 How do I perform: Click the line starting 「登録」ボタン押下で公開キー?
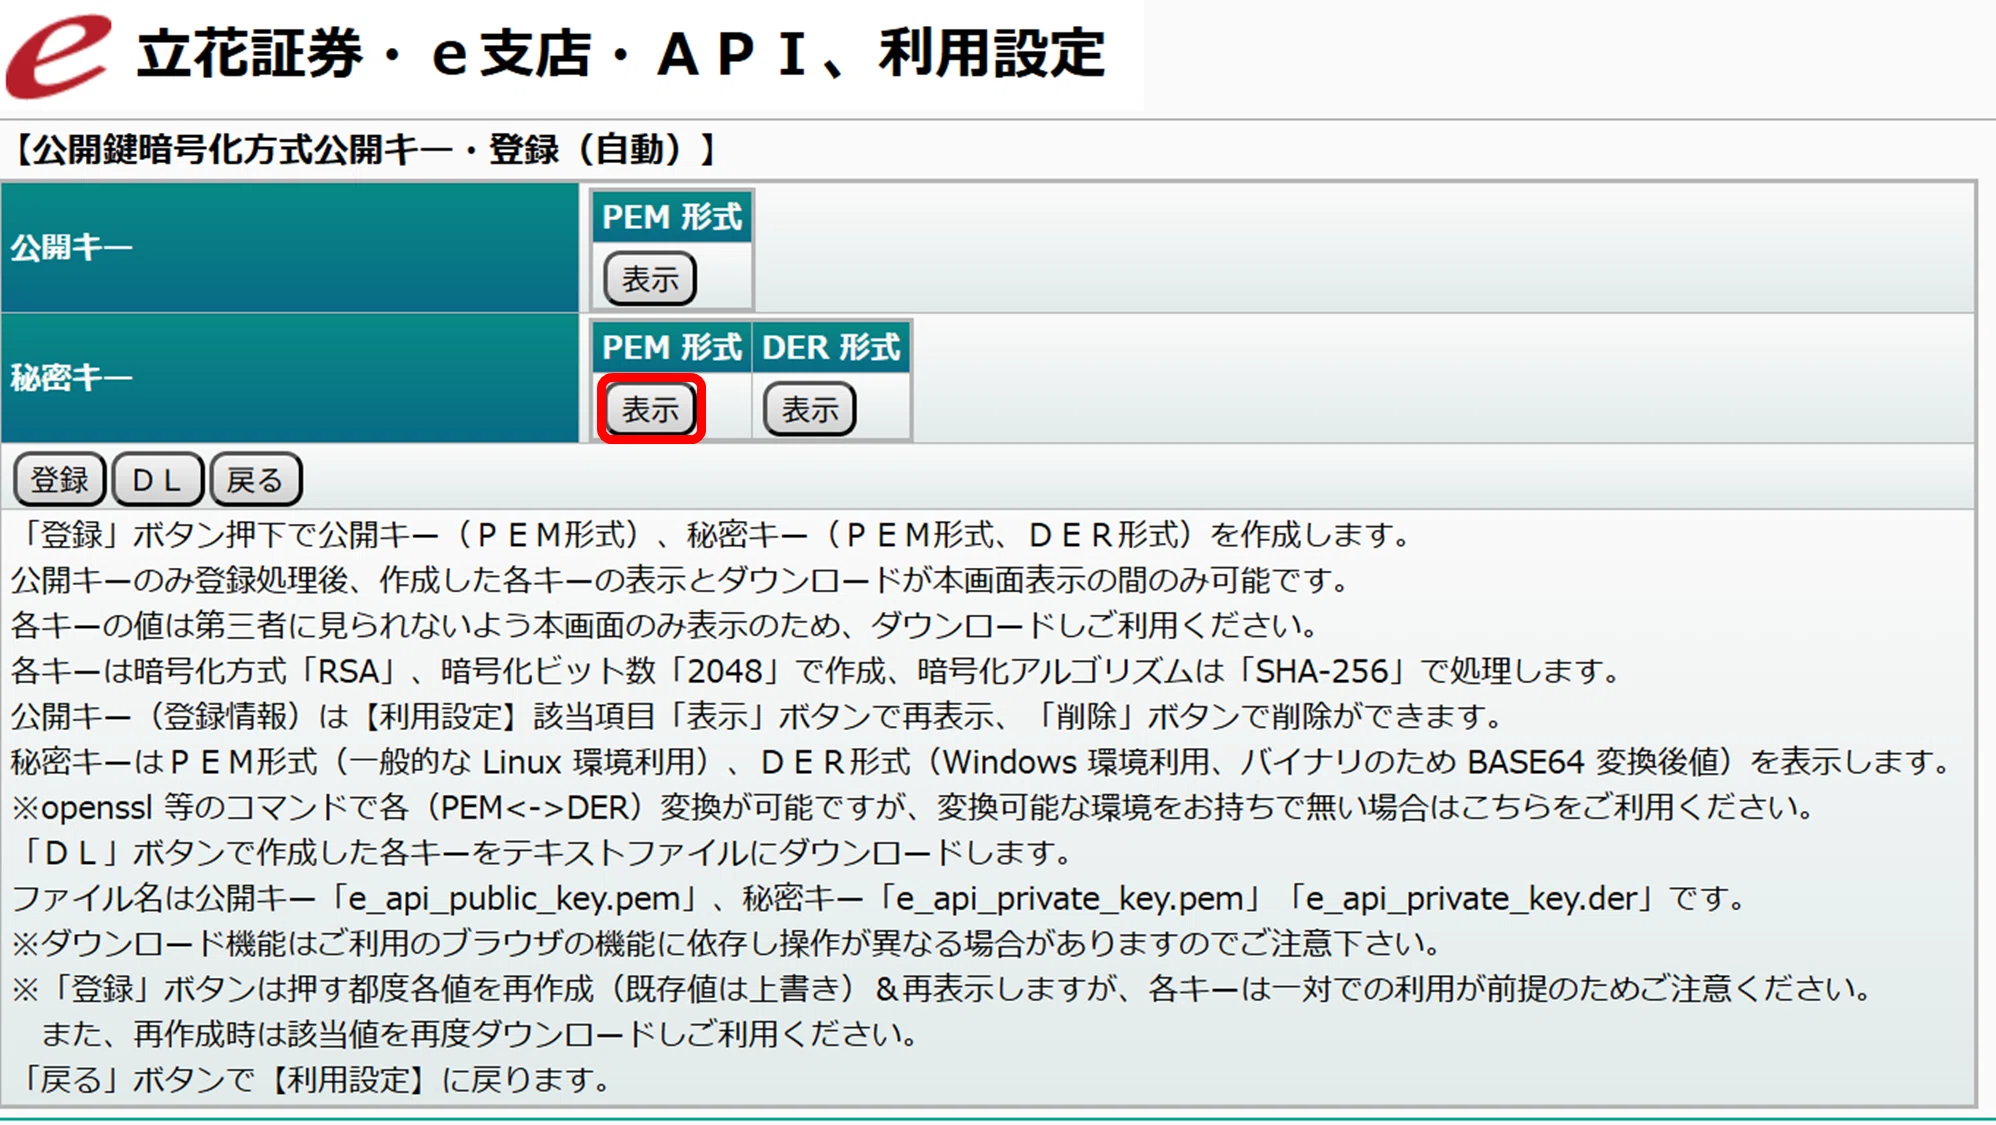pos(712,535)
